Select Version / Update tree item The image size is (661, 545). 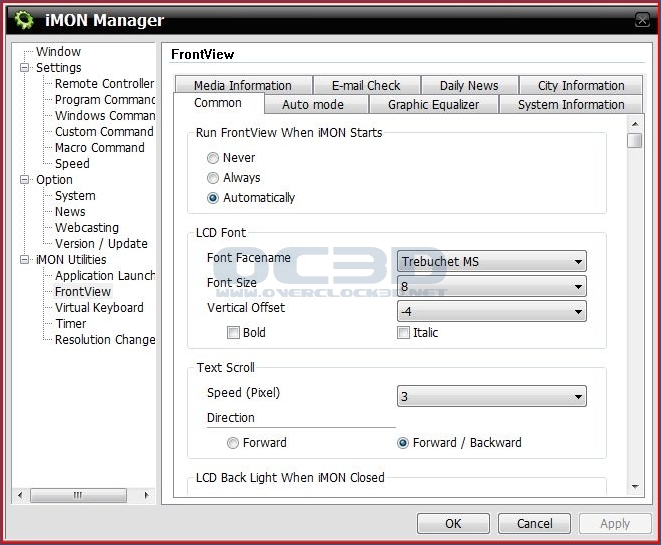click(x=101, y=244)
